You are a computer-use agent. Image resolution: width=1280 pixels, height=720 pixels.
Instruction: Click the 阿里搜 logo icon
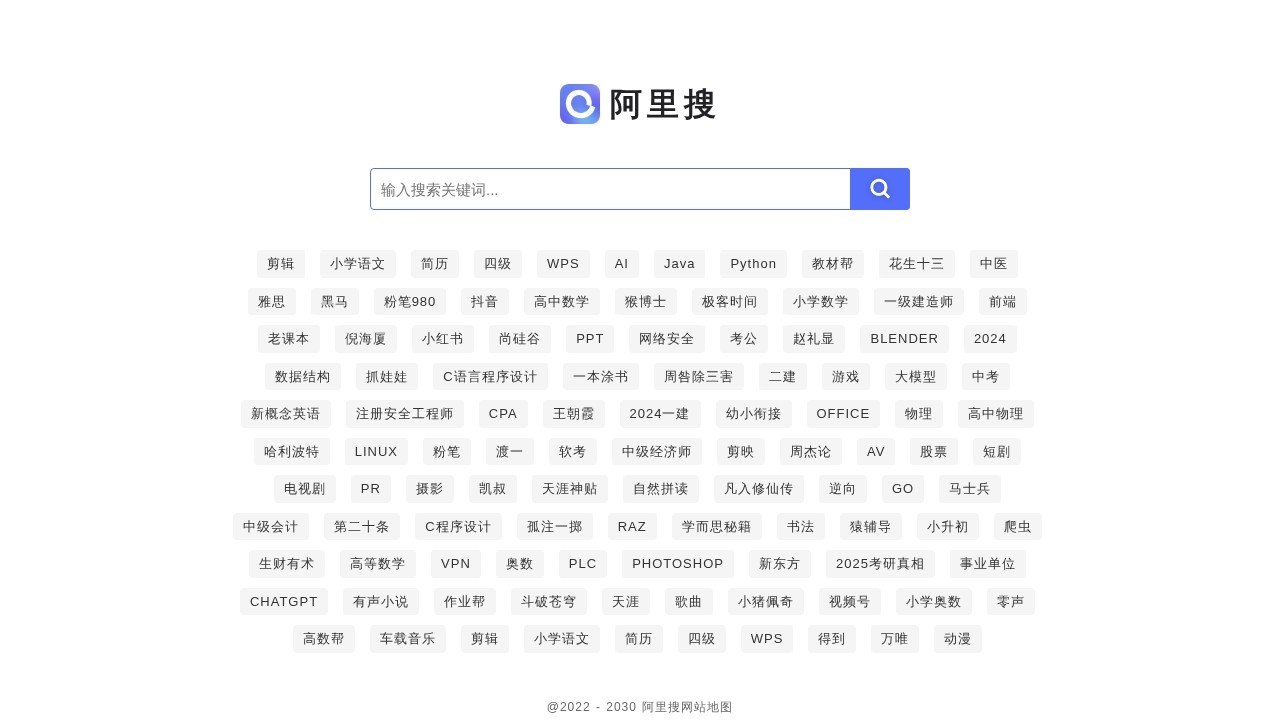pos(580,104)
